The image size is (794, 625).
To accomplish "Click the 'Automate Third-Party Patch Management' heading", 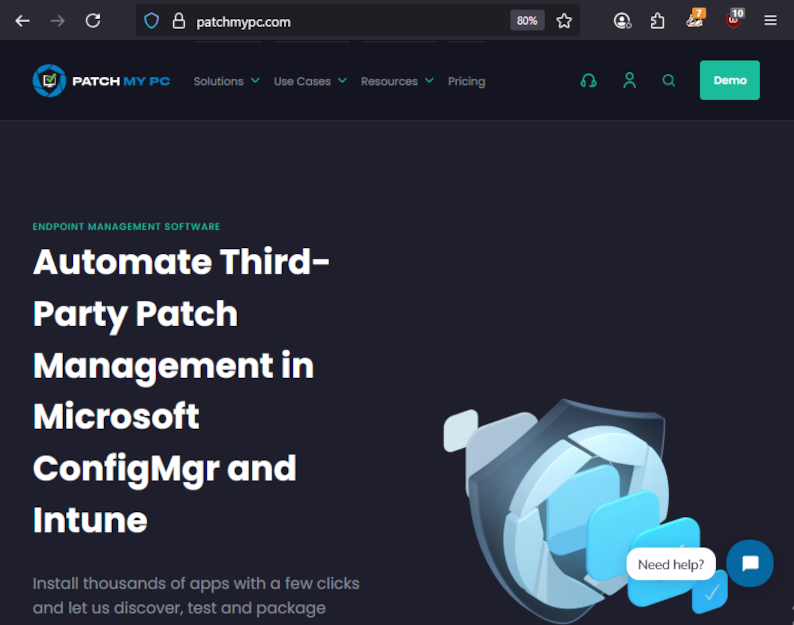I will pyautogui.click(x=181, y=390).
